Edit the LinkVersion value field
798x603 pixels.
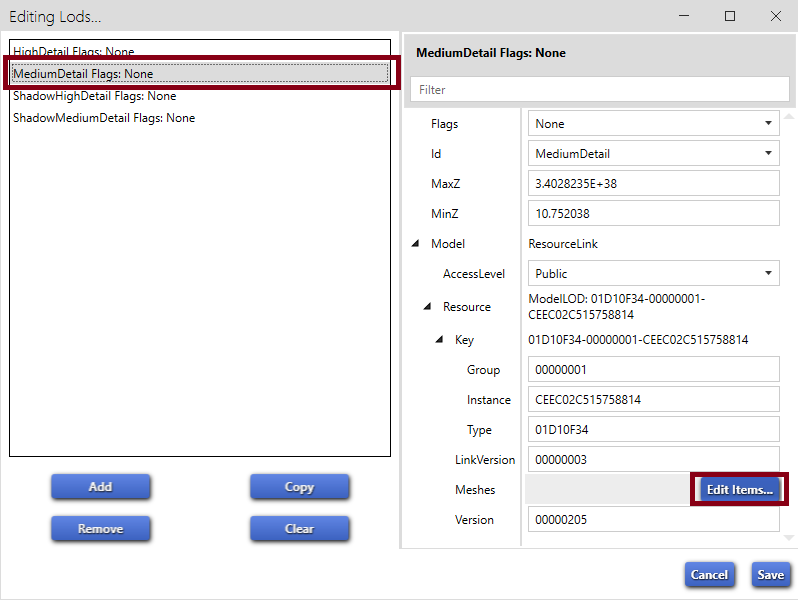point(653,460)
